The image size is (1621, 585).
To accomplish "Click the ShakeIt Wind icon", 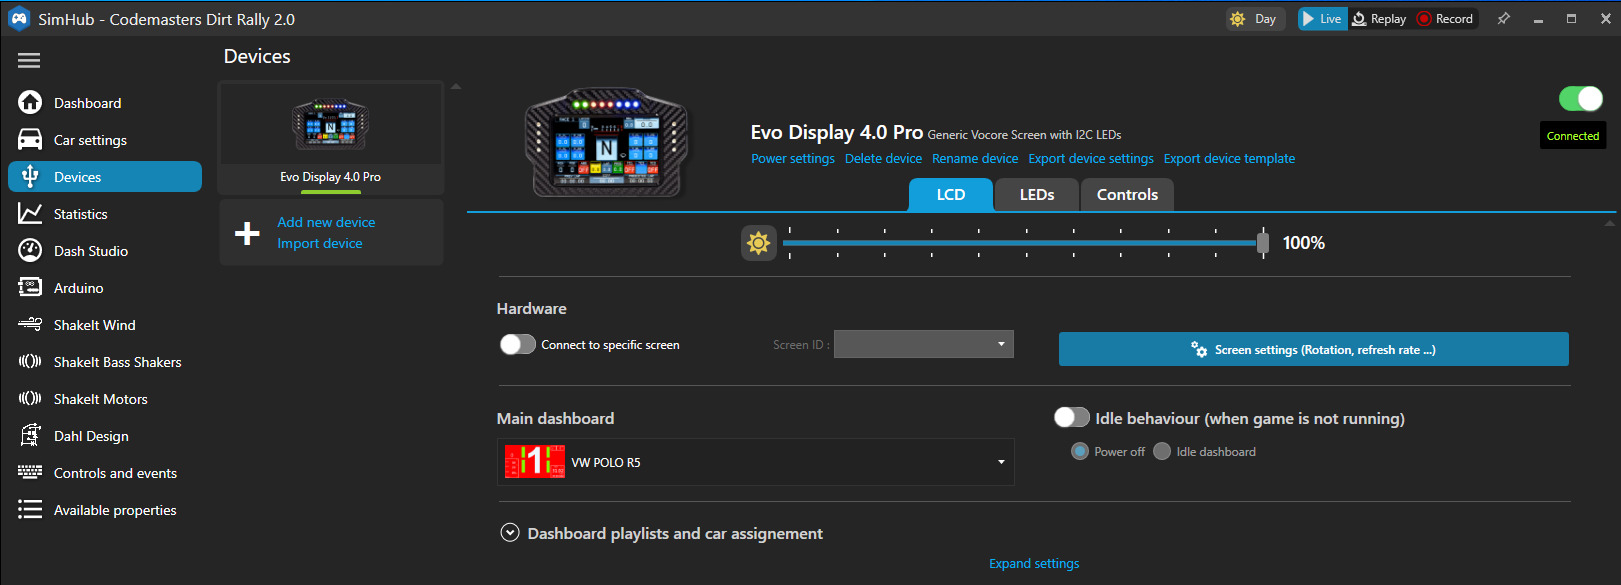I will click(x=30, y=324).
